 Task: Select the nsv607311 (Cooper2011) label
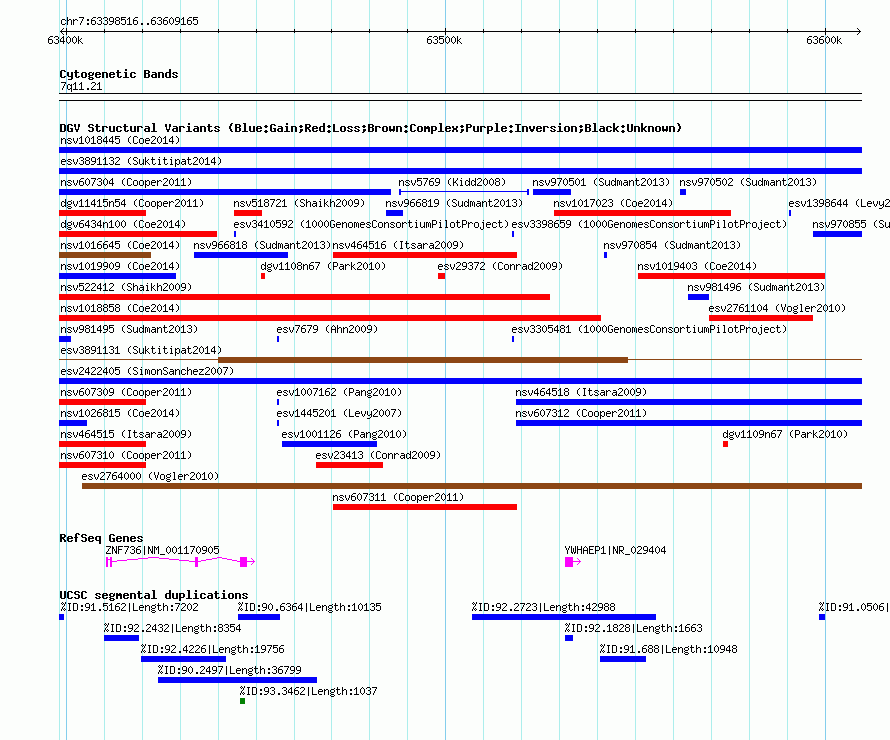(x=398, y=497)
